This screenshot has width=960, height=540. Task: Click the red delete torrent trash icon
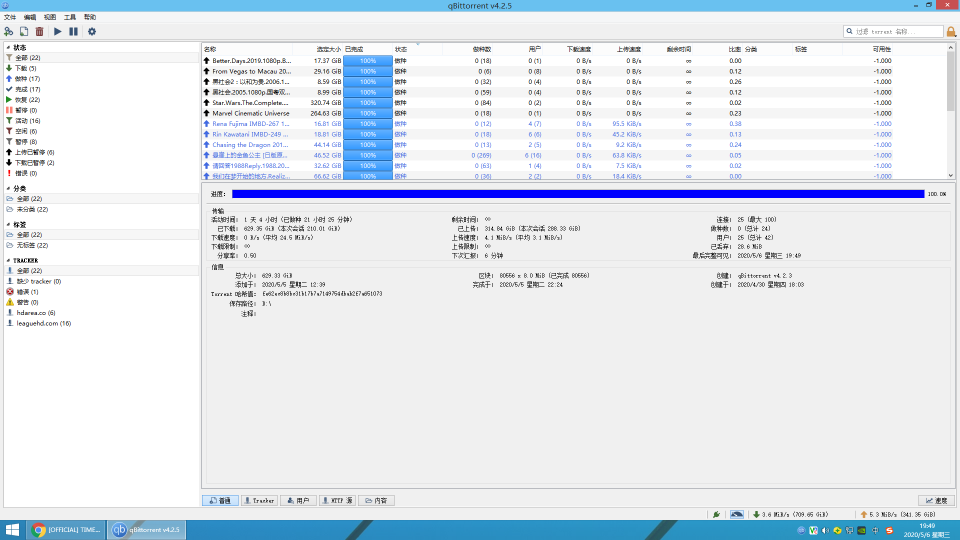(39, 31)
